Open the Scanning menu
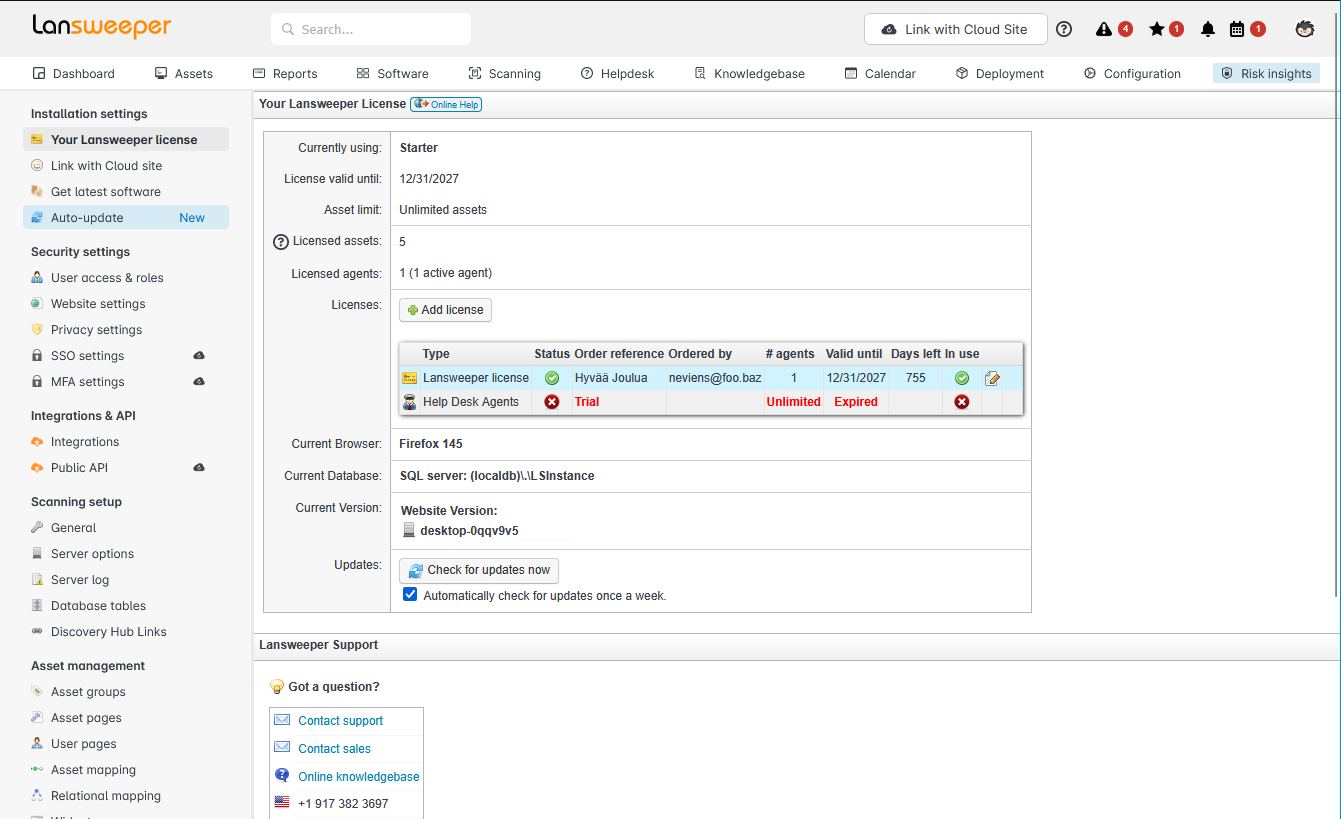The width and height of the screenshot is (1341, 819). [x=505, y=73]
